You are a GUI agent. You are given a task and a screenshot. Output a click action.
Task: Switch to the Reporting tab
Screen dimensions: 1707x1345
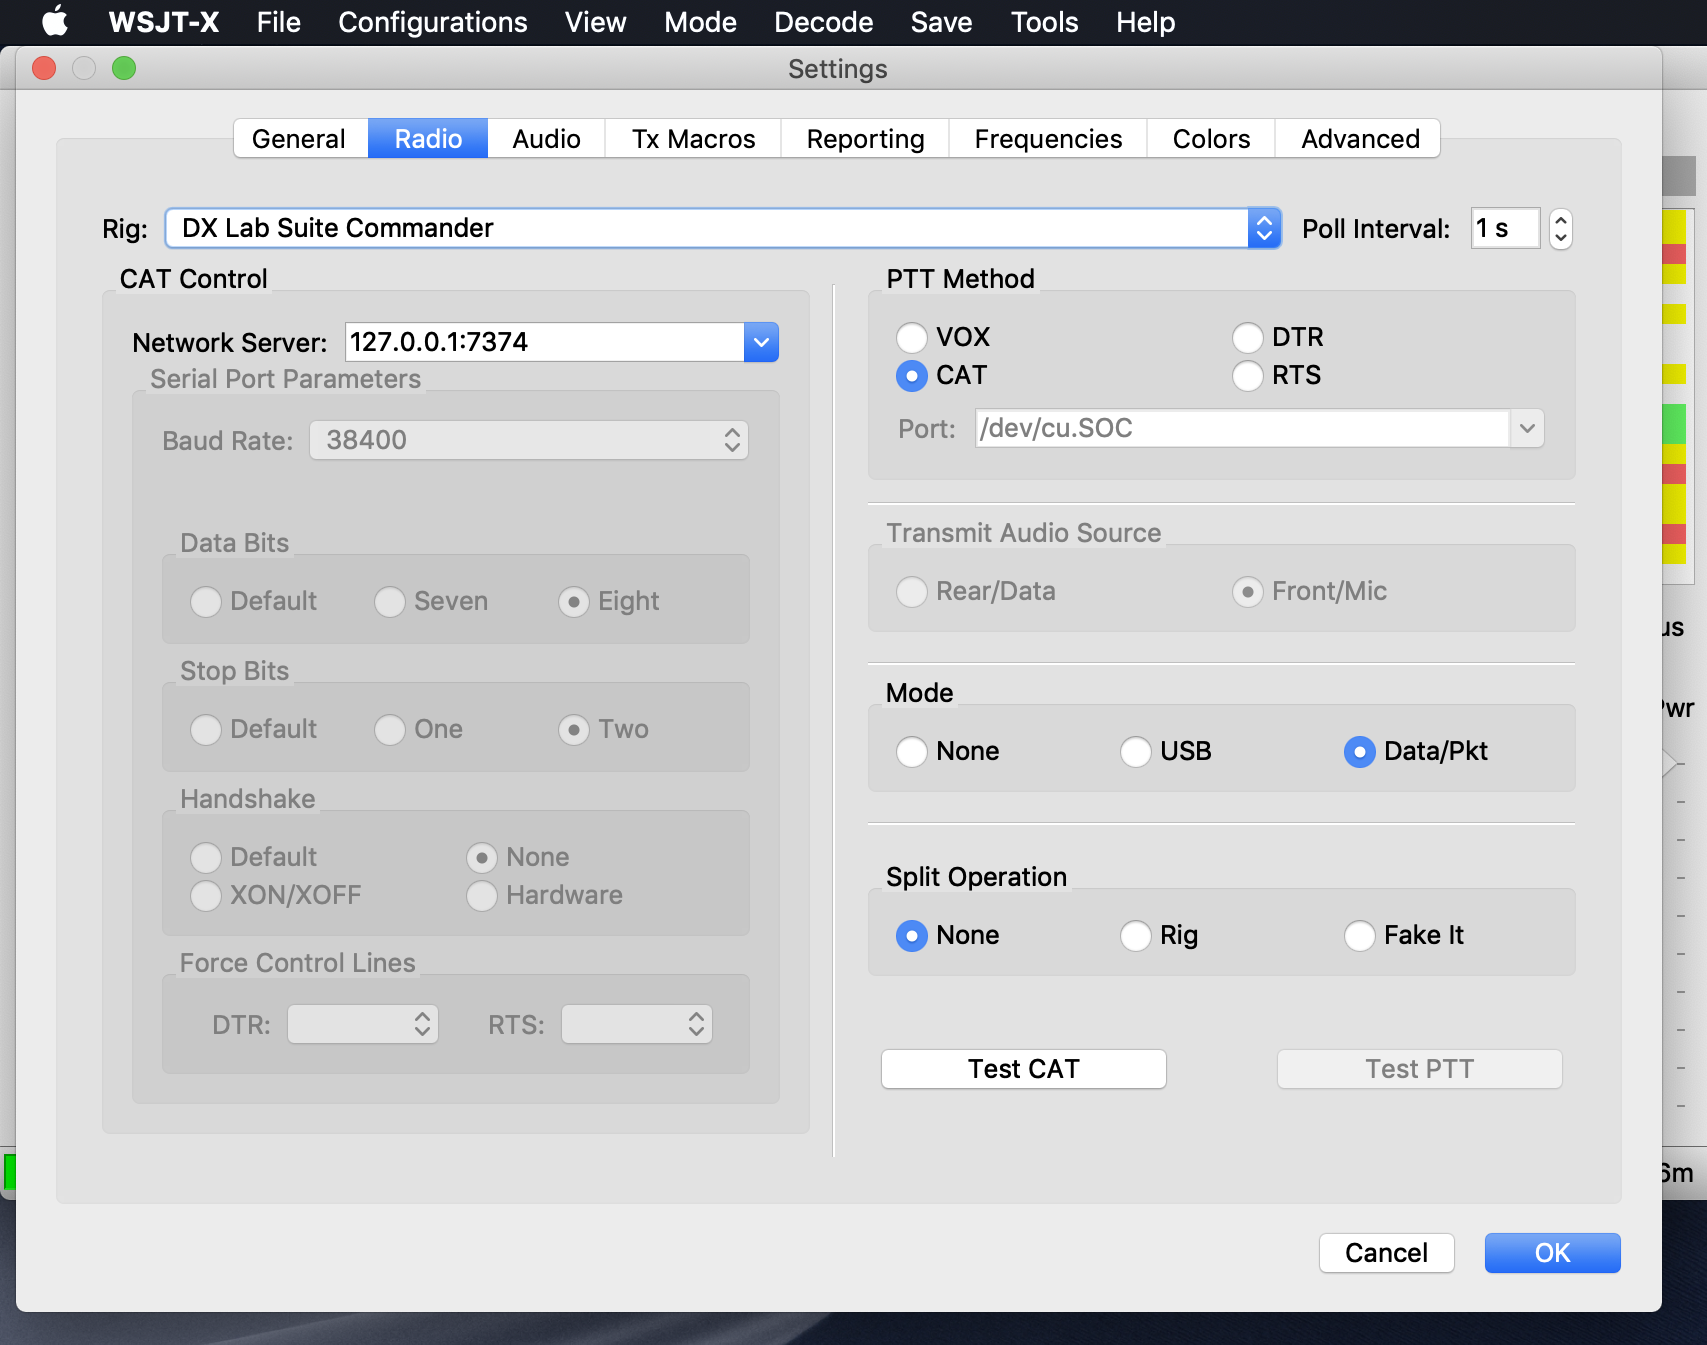pos(865,139)
